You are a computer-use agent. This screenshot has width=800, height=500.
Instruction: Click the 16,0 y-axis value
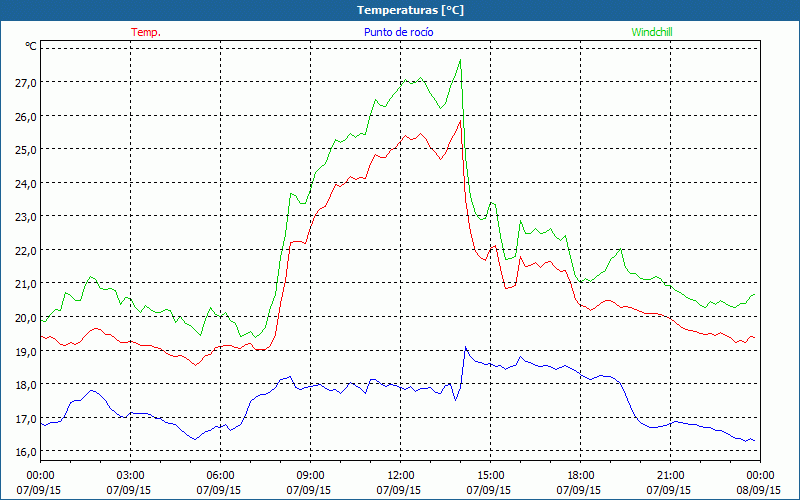[x=26, y=452]
